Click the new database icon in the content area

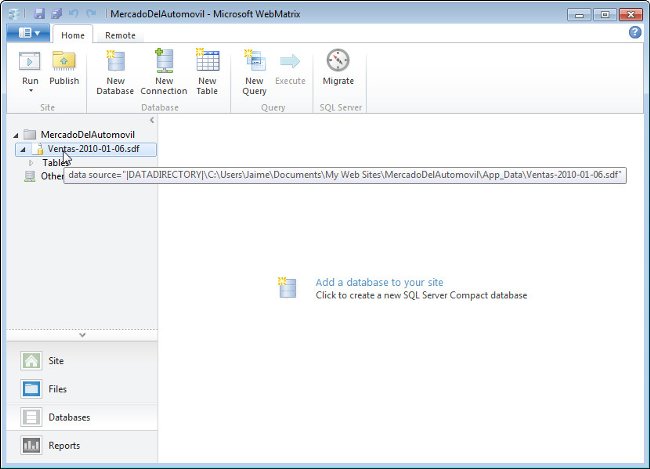click(287, 288)
